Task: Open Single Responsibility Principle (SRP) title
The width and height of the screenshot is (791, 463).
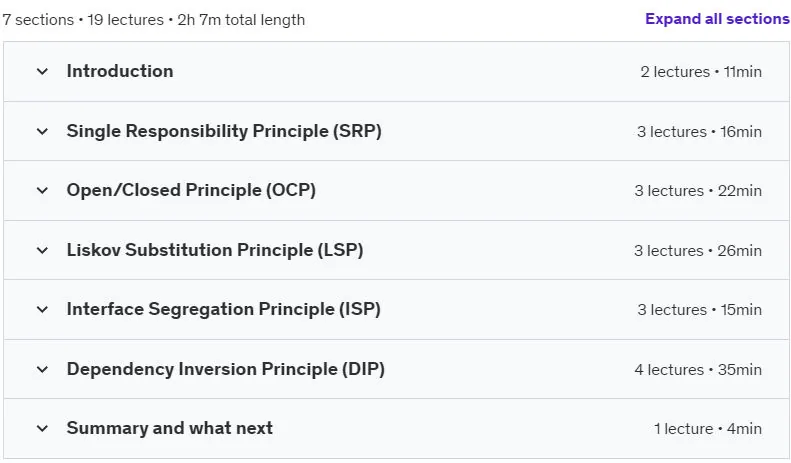Action: pyautogui.click(x=224, y=131)
